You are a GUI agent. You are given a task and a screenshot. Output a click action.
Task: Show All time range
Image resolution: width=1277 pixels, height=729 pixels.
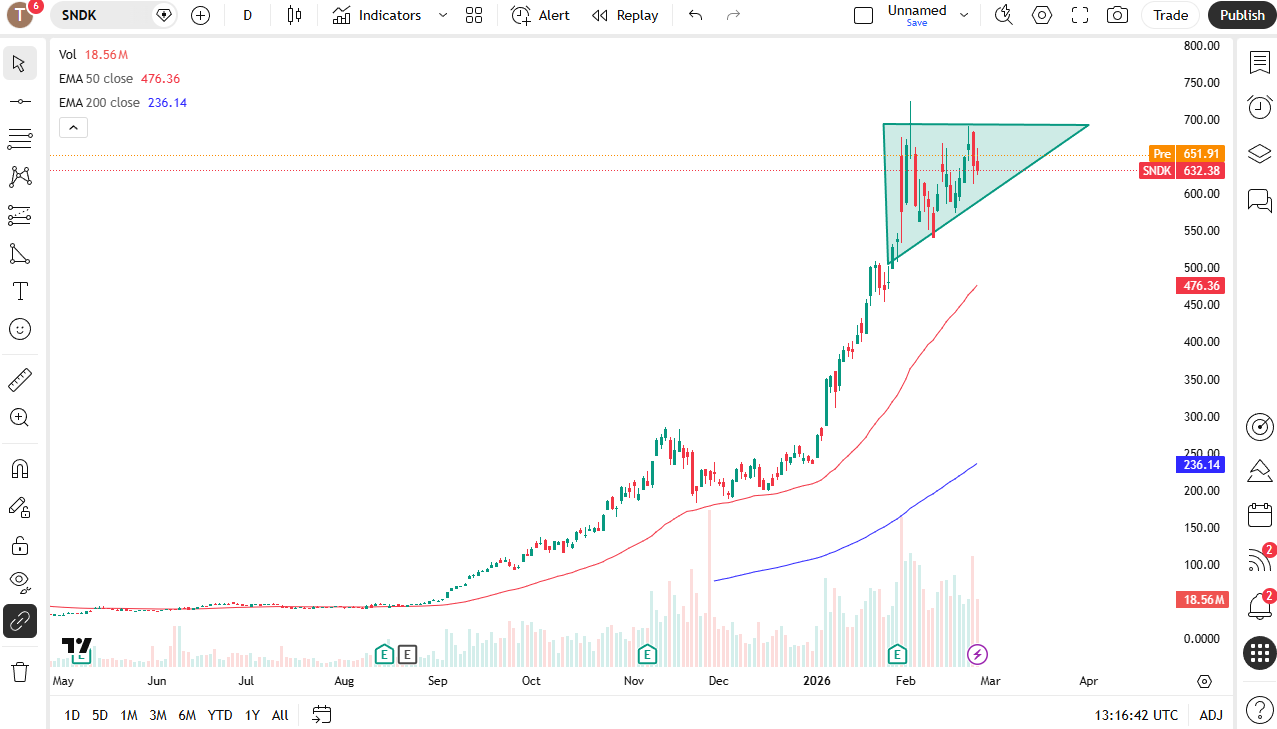point(280,715)
